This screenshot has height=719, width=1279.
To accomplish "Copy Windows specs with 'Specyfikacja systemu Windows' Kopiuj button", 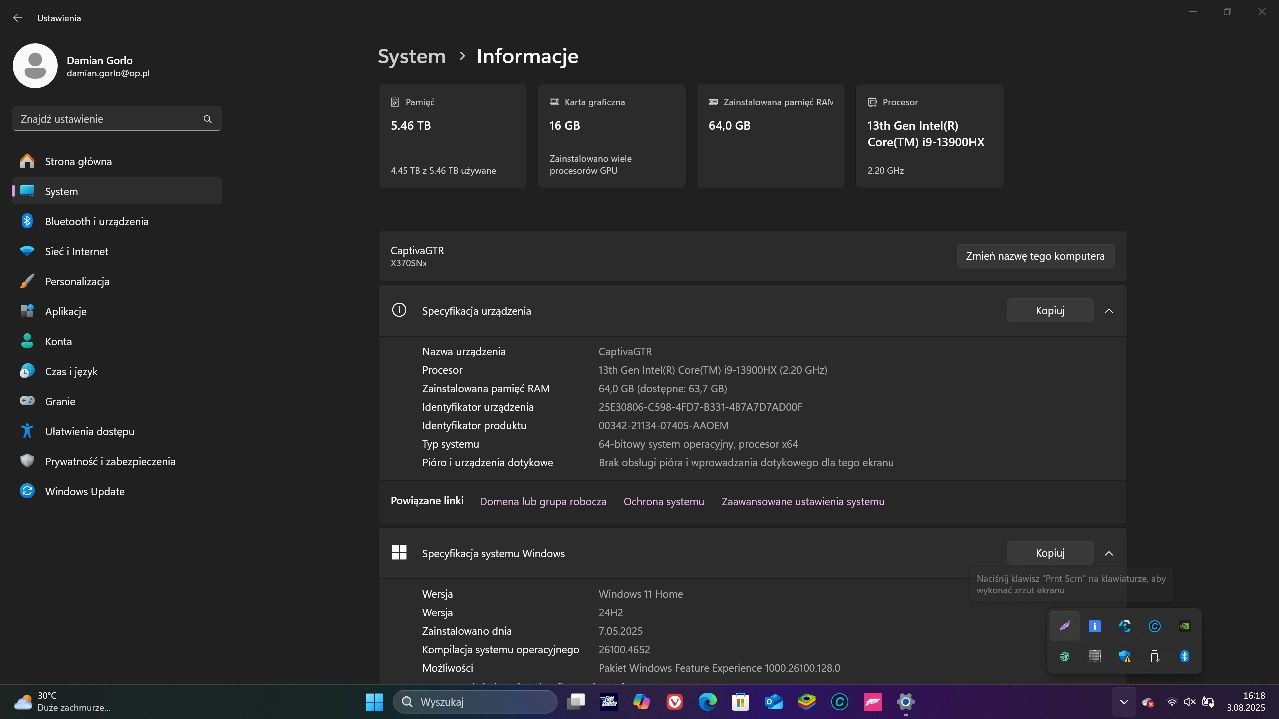I will pos(1050,553).
